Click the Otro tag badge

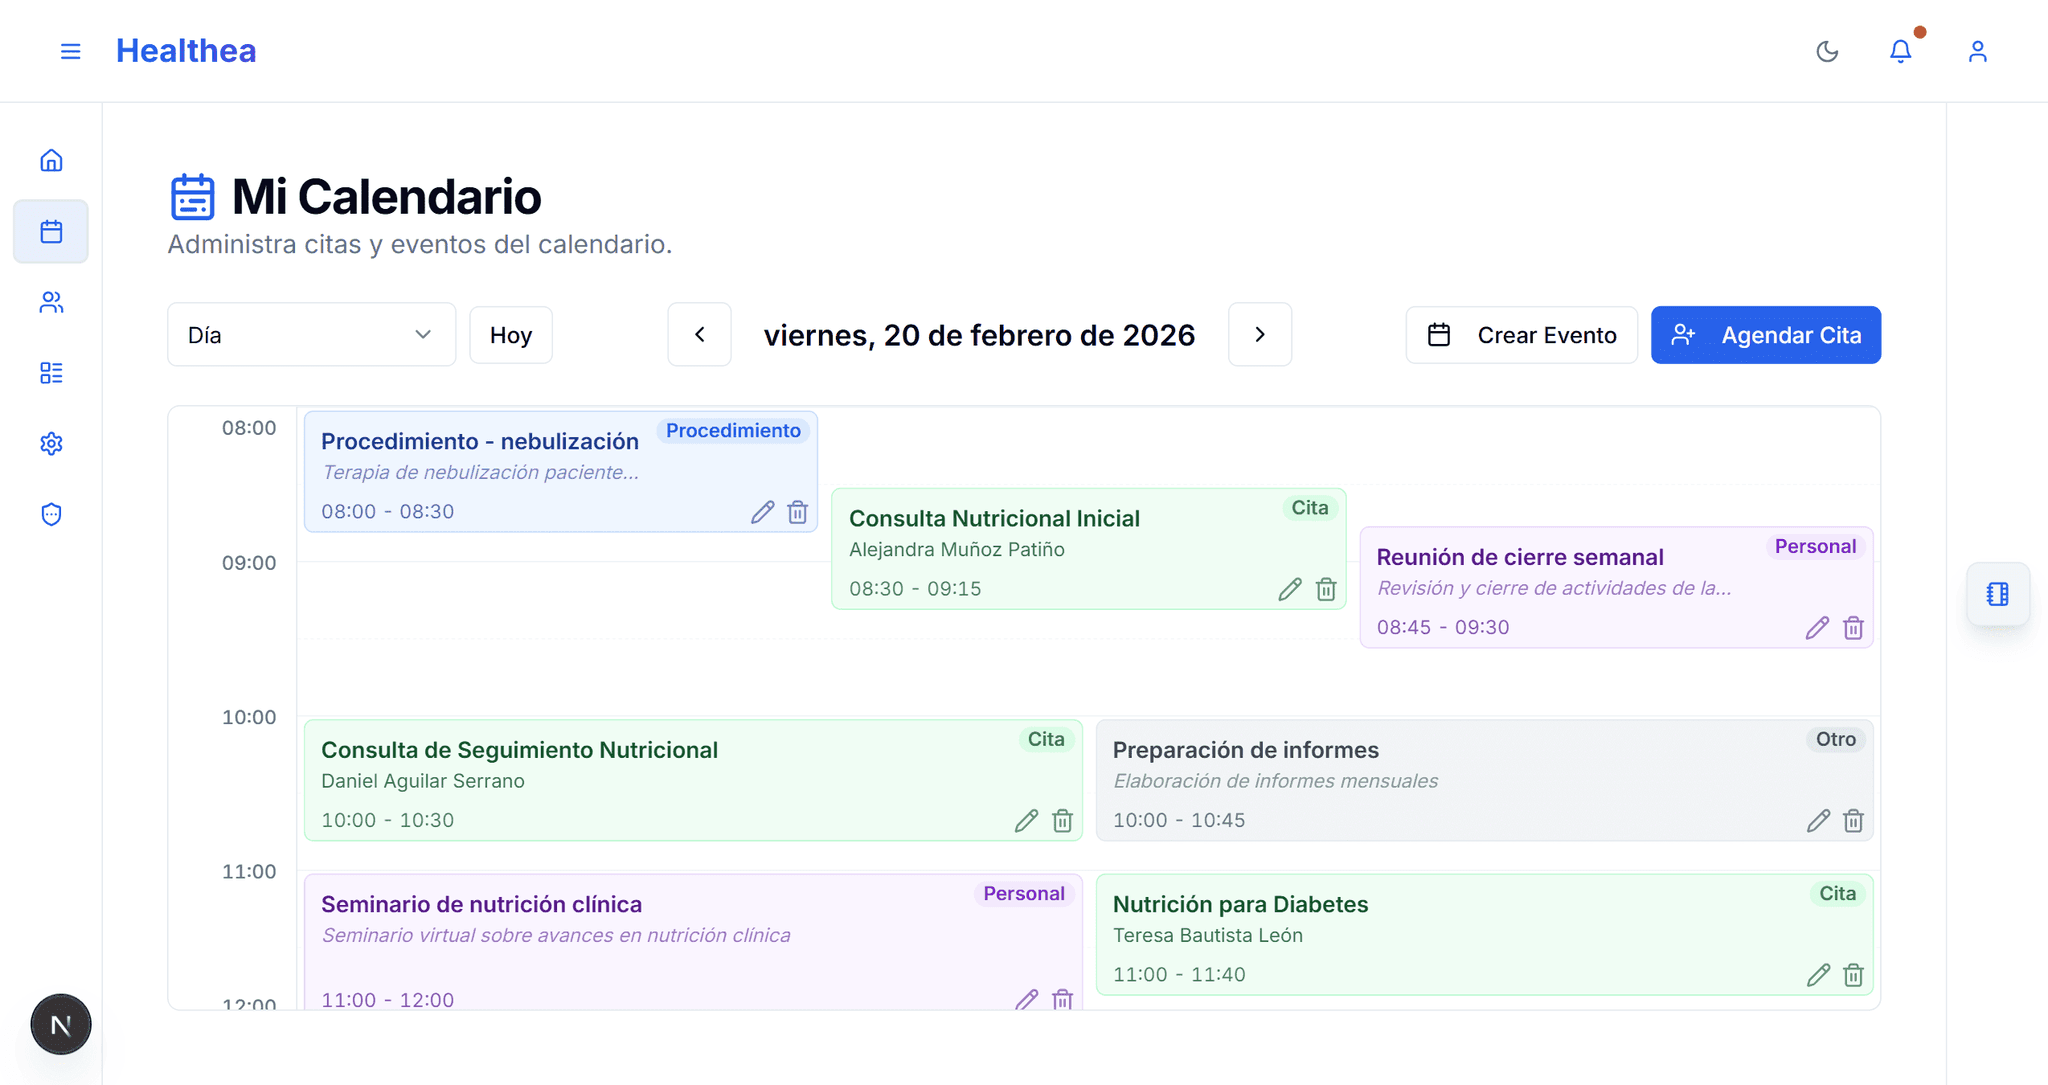click(x=1836, y=740)
